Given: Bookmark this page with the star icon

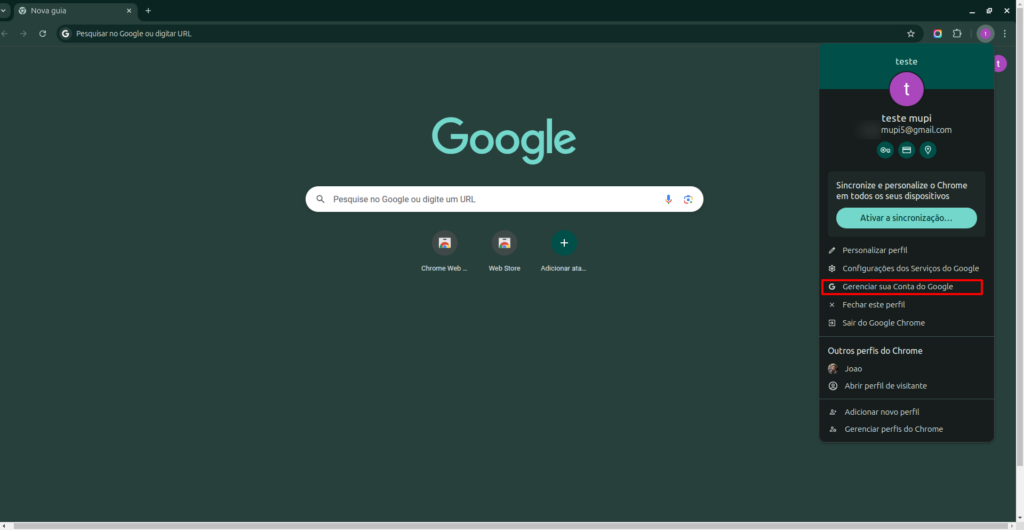Looking at the screenshot, I should coord(910,33).
